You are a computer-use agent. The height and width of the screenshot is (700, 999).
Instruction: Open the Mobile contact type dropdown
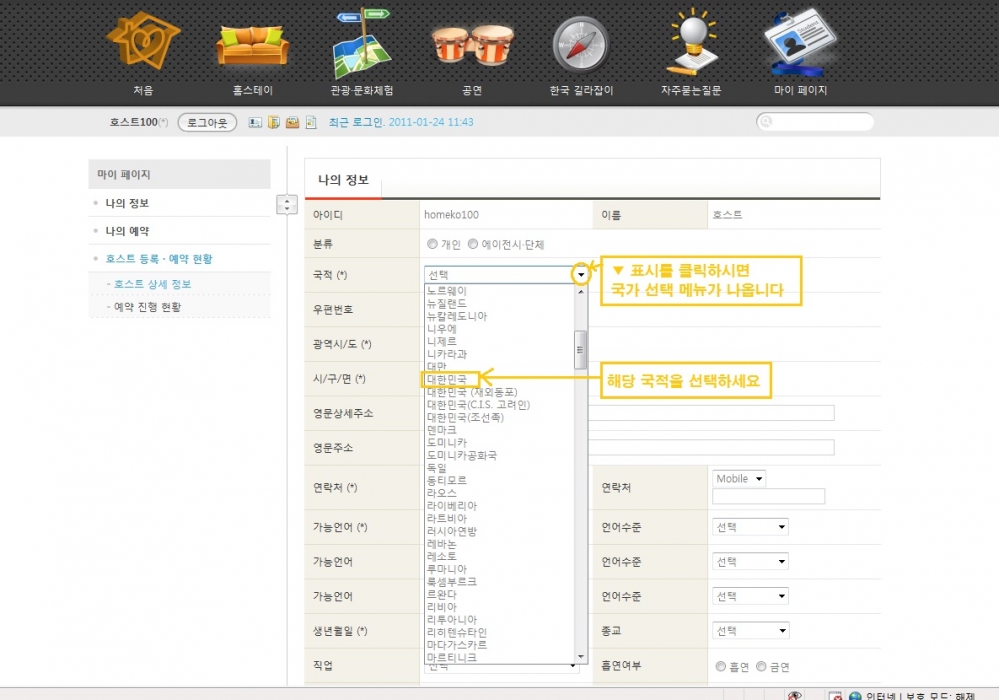[x=739, y=478]
